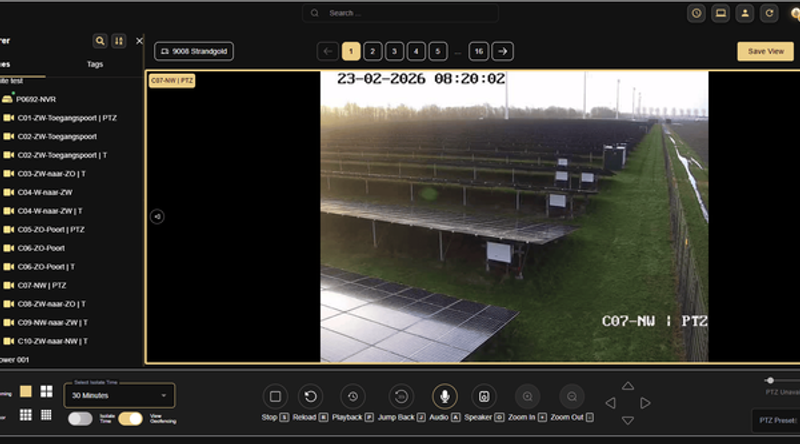Select camera C04-W-naar-ZW | T

(x=43, y=211)
